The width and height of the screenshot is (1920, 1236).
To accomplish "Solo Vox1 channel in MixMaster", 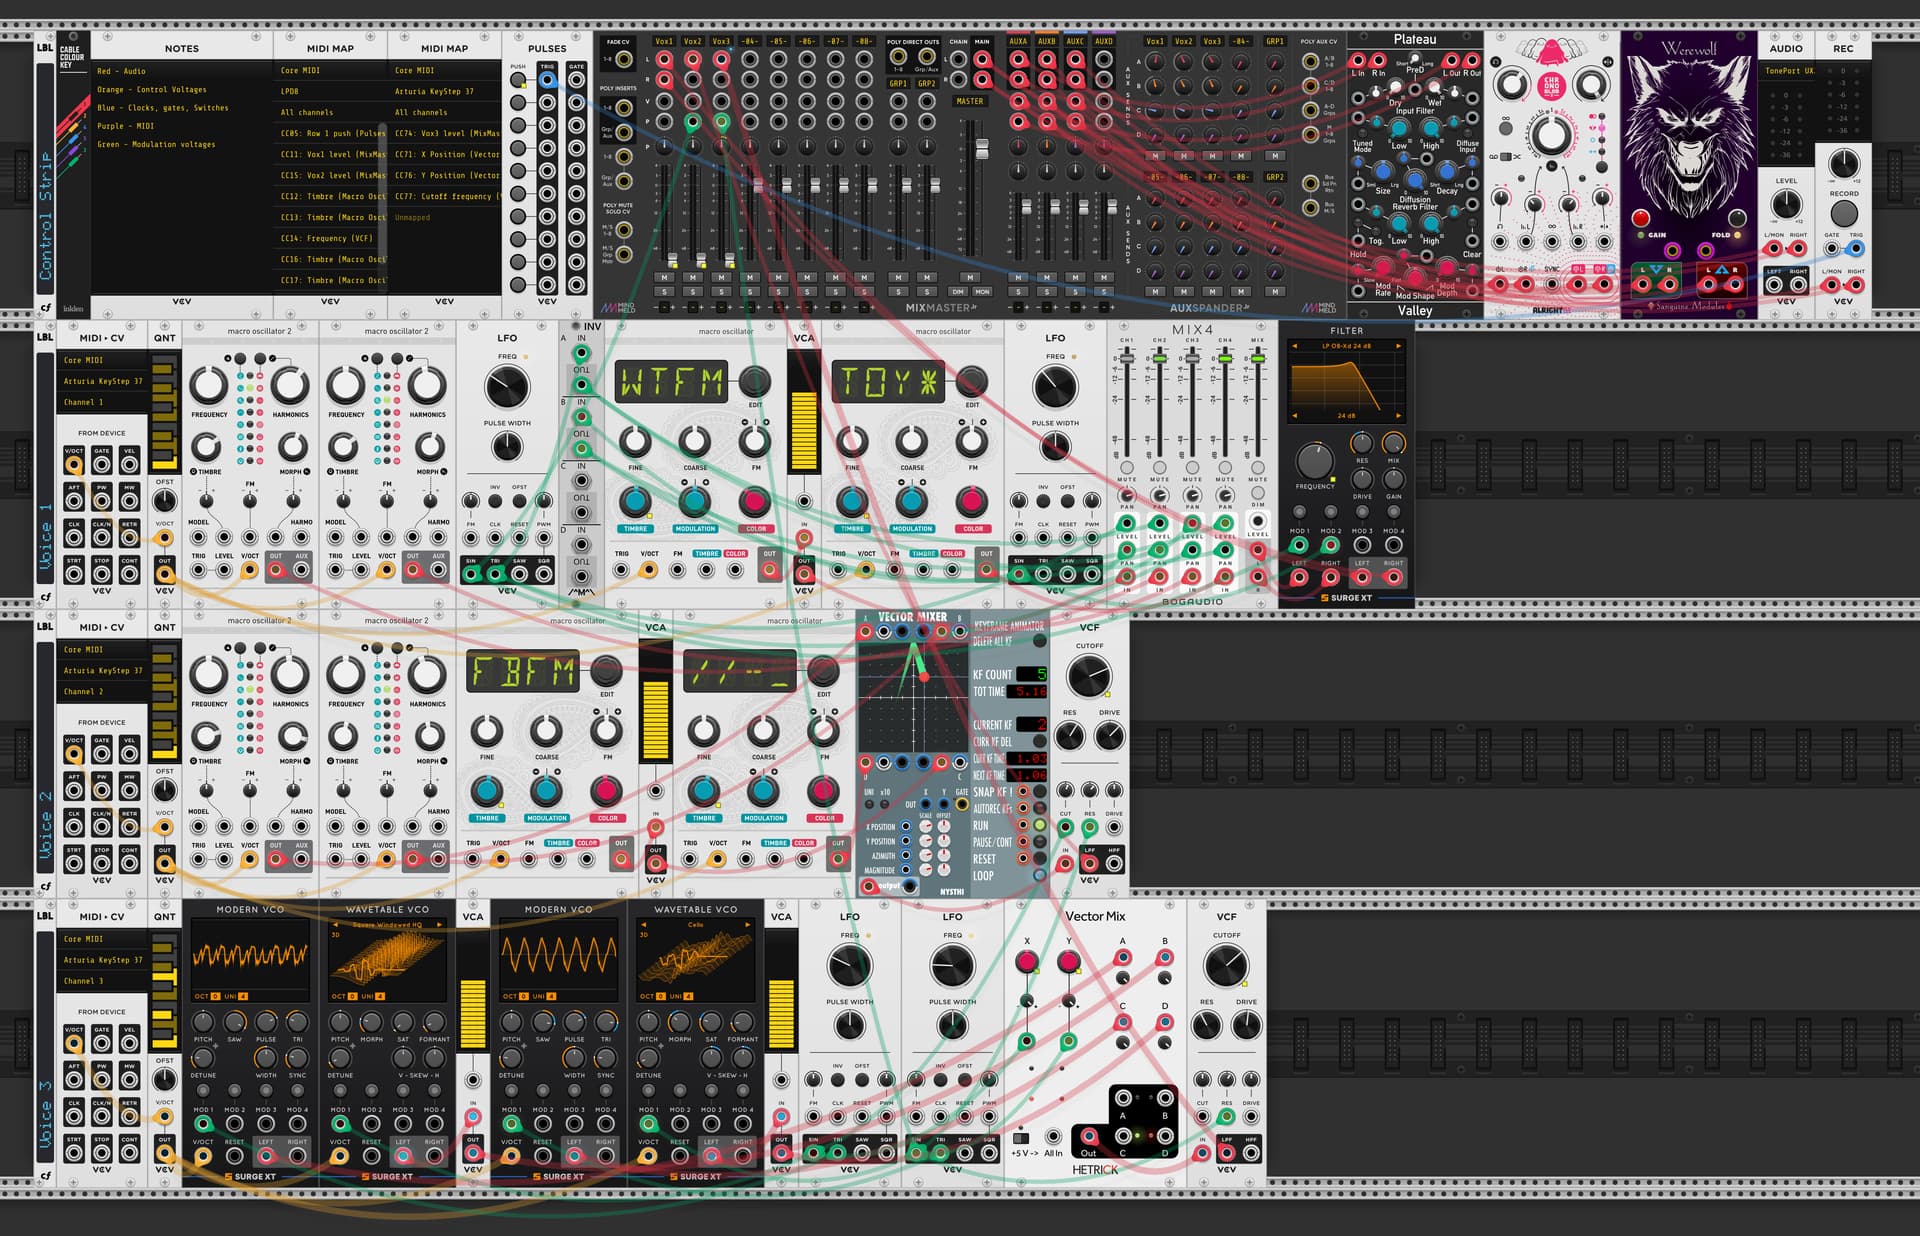I will tap(664, 292).
